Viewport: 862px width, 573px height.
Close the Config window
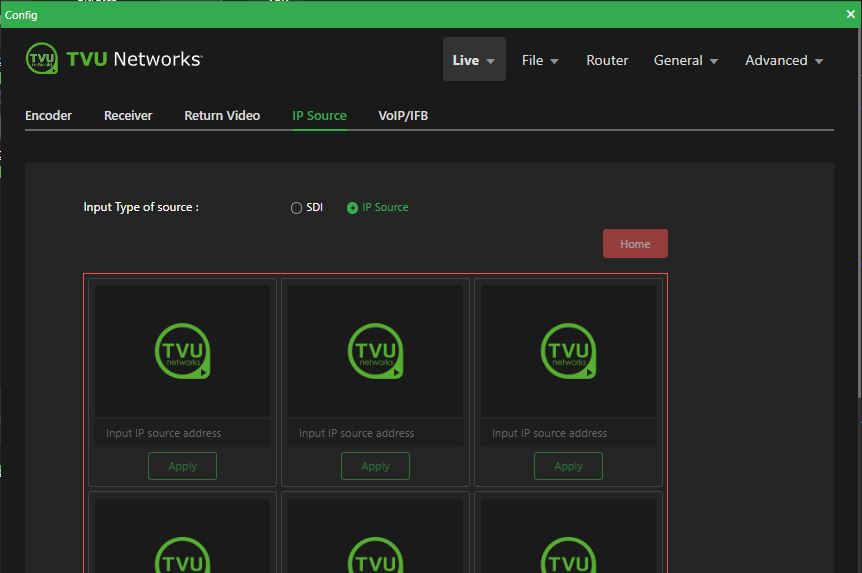point(850,14)
